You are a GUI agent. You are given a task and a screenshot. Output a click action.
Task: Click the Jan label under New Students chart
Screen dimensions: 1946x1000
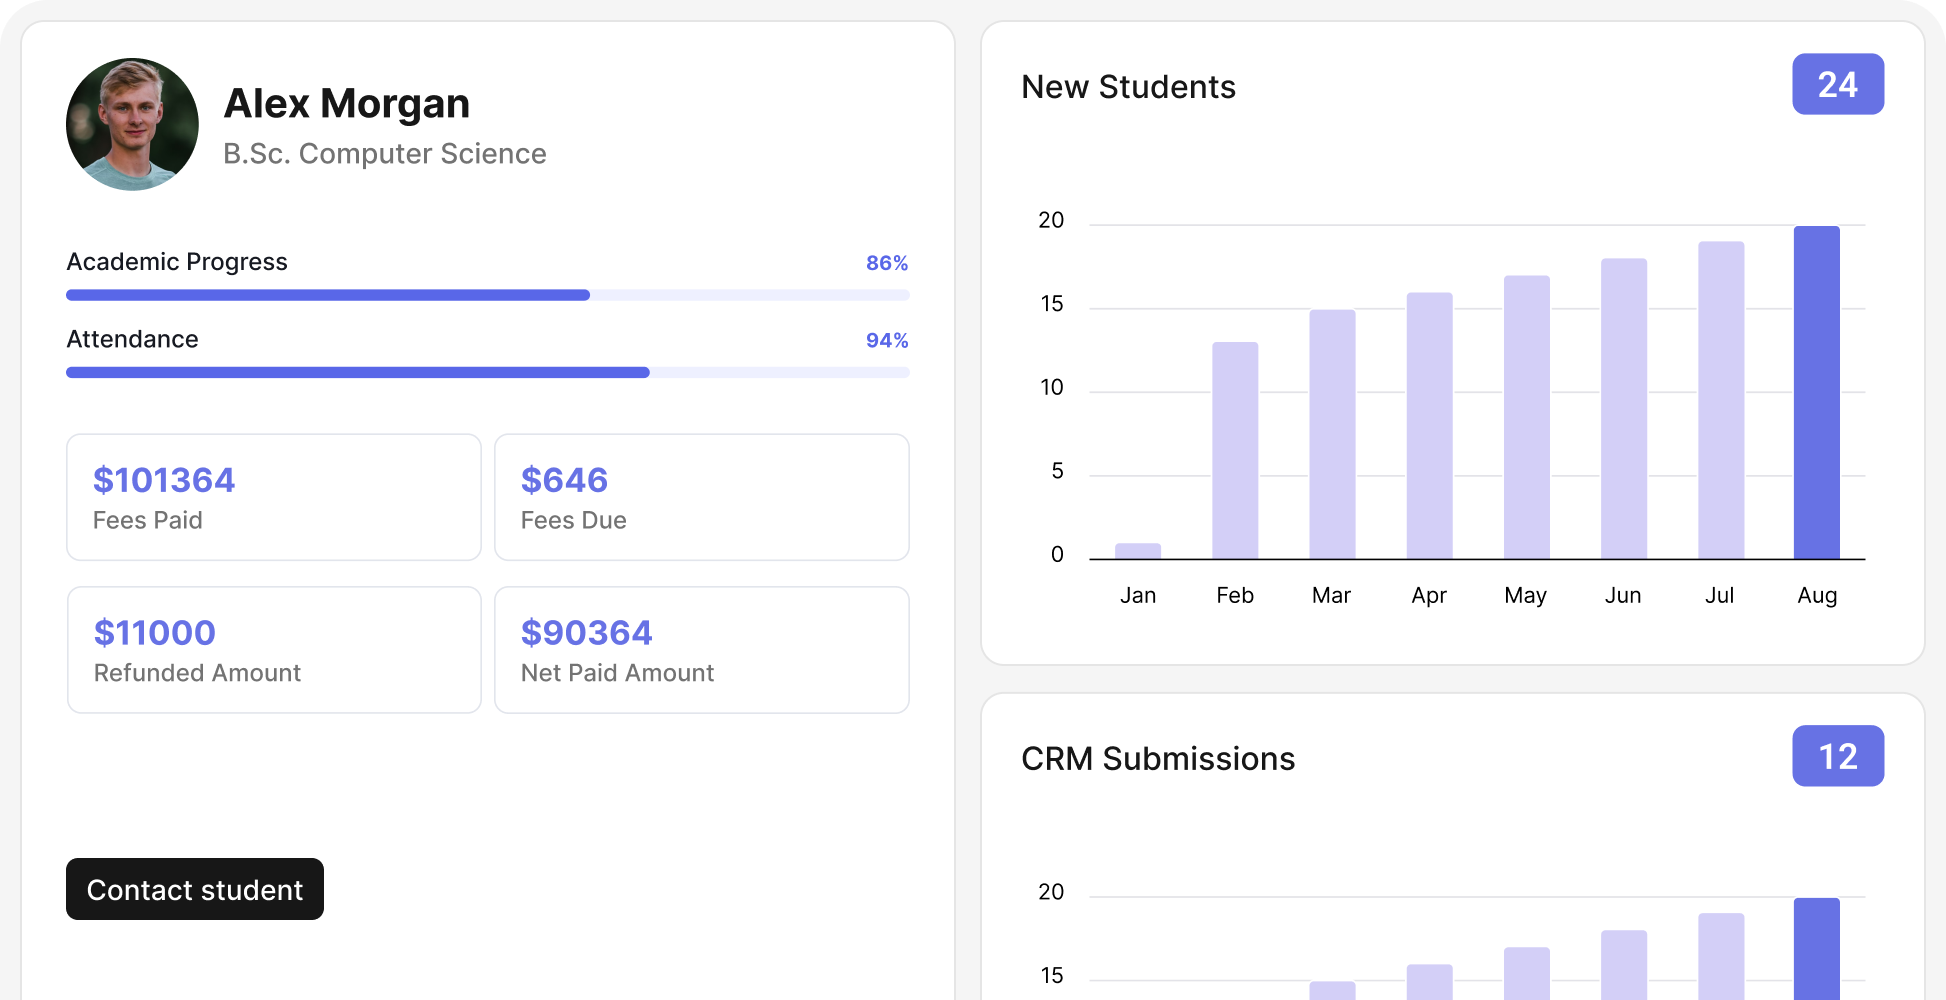(1138, 595)
